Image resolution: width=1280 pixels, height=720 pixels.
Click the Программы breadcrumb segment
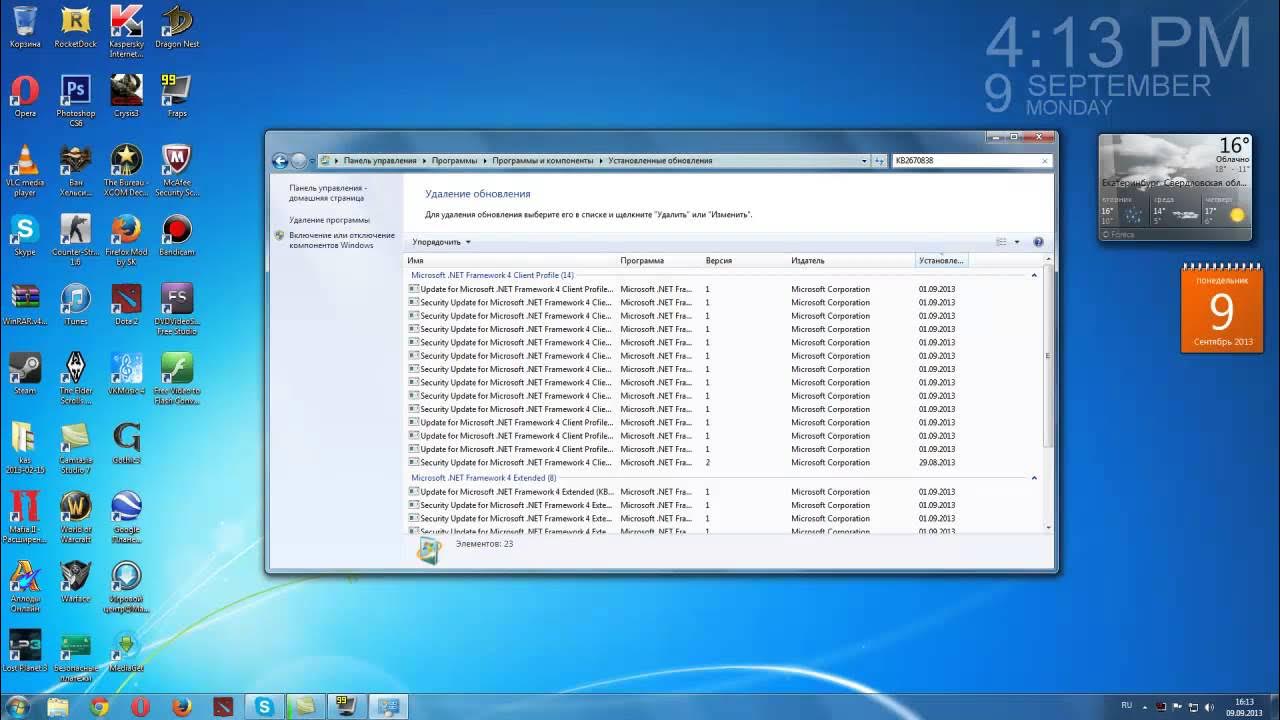[454, 160]
